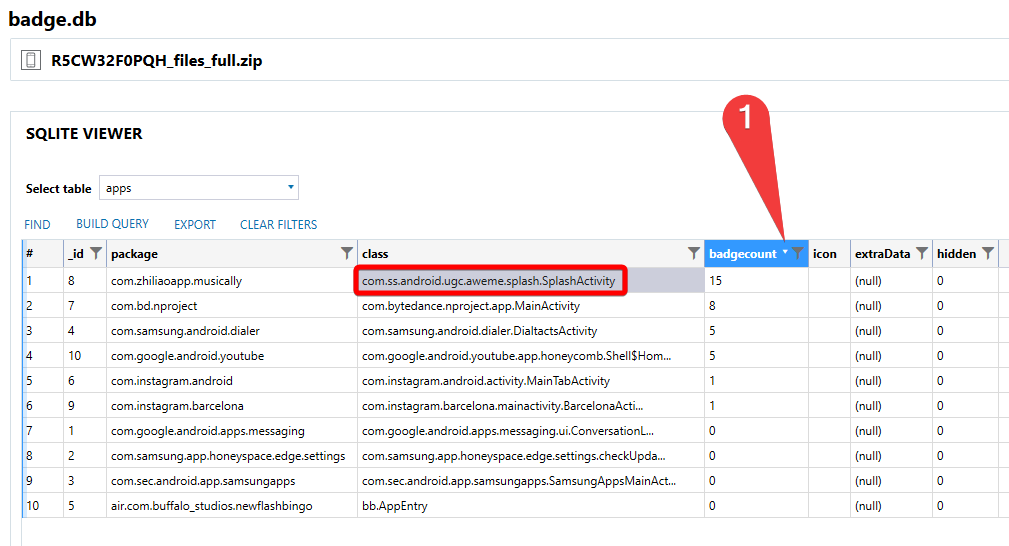The height and width of the screenshot is (546, 1009).
Task: Open the Select table dropdown showing apps
Action: click(x=199, y=188)
